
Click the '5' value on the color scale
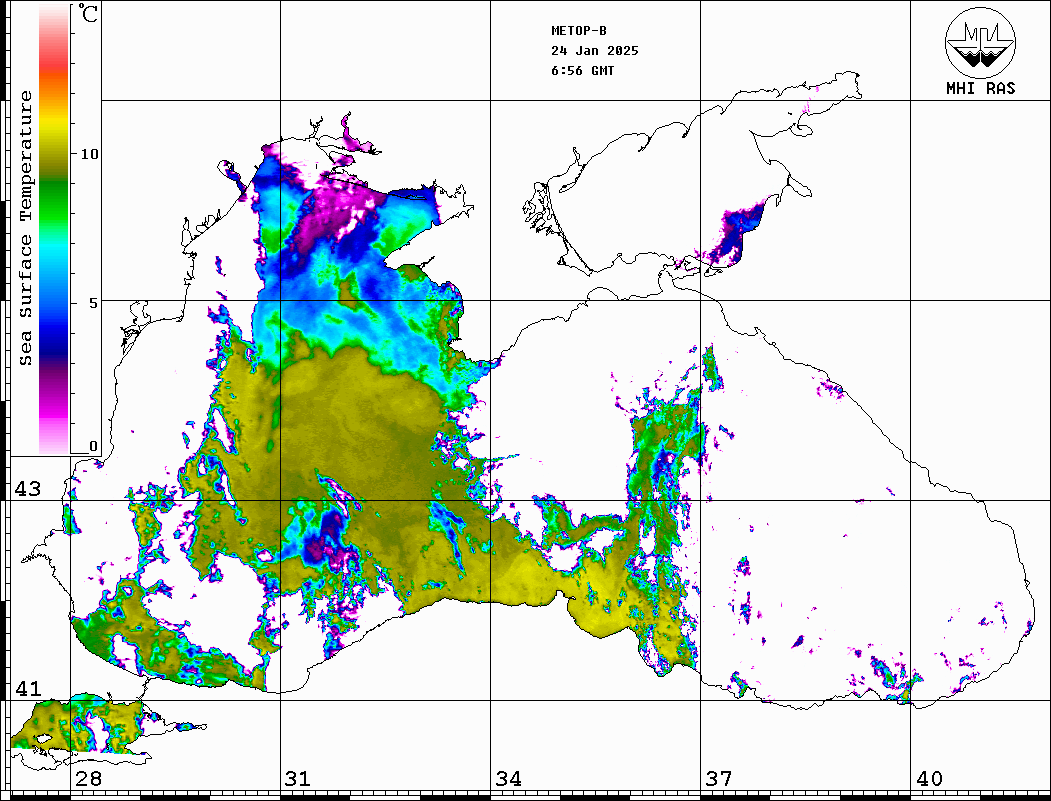[x=93, y=303]
